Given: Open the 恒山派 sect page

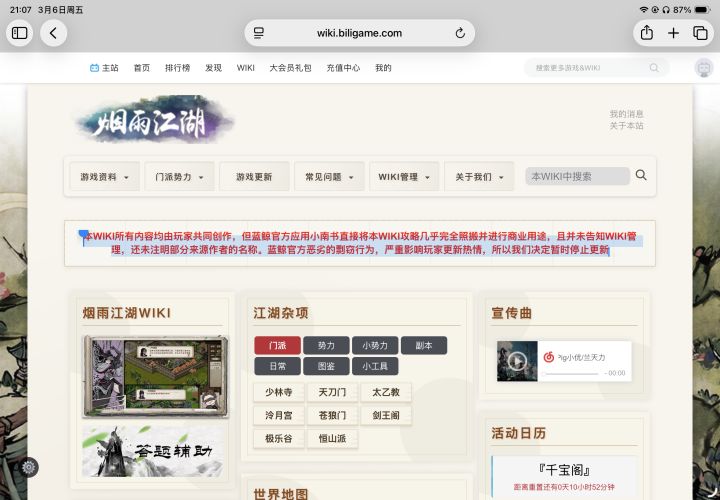Looking at the screenshot, I should point(332,438).
